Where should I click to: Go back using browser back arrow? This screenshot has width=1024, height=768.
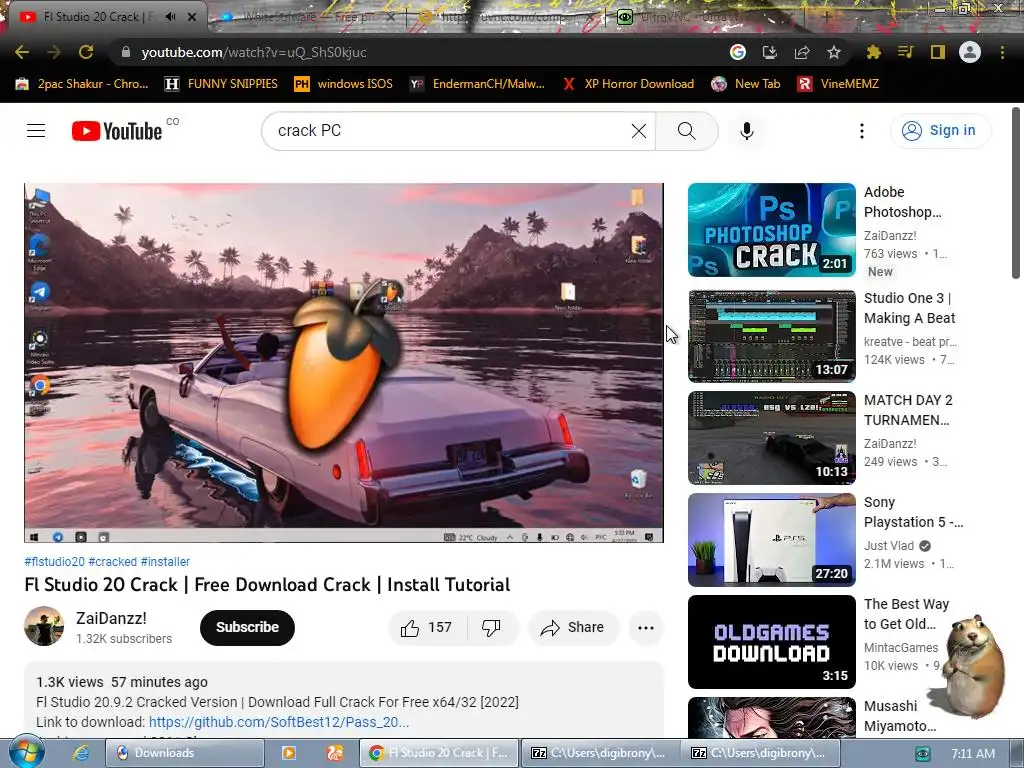(22, 52)
